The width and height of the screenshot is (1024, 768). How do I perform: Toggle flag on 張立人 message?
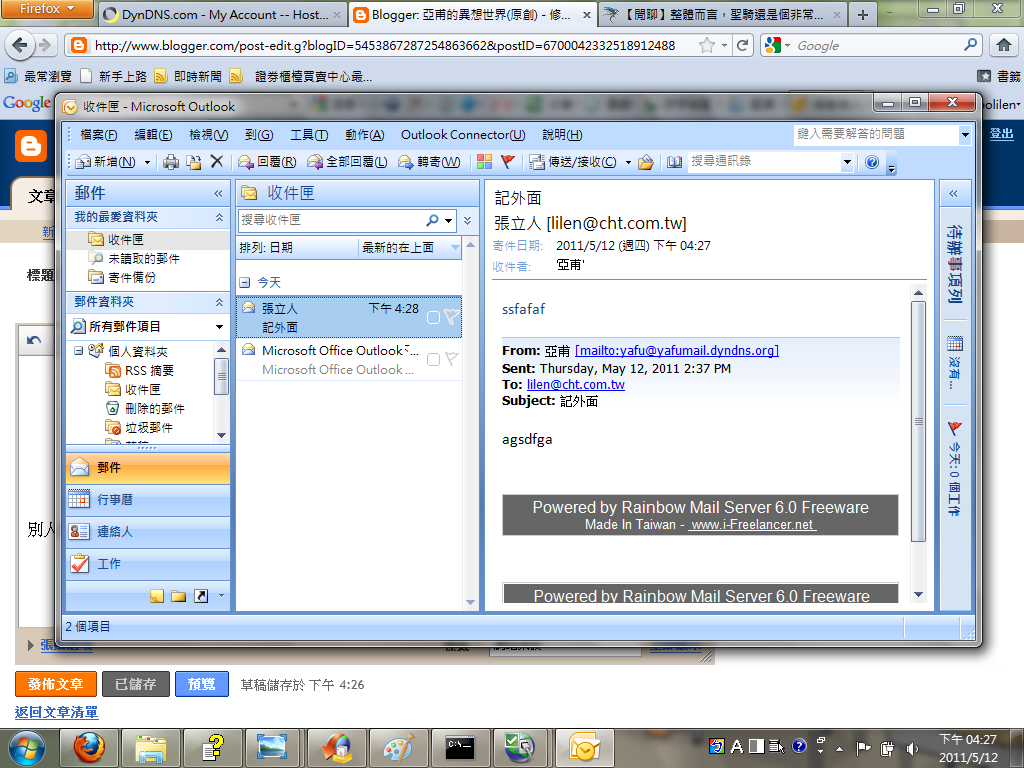[451, 317]
